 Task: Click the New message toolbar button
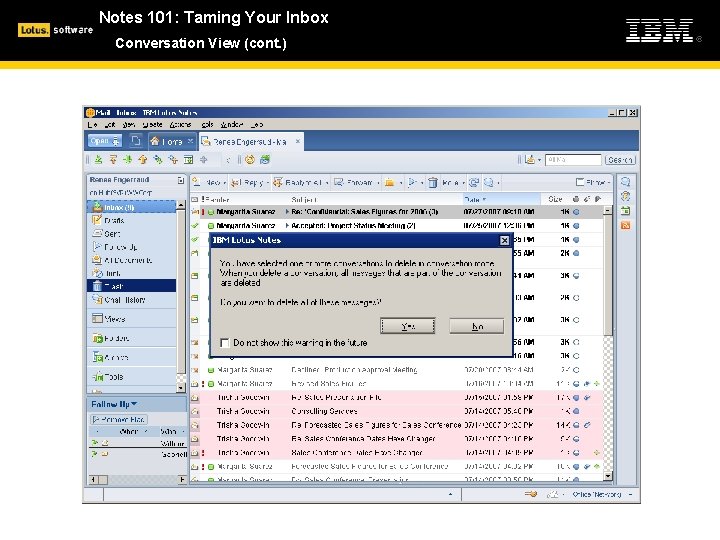(208, 183)
